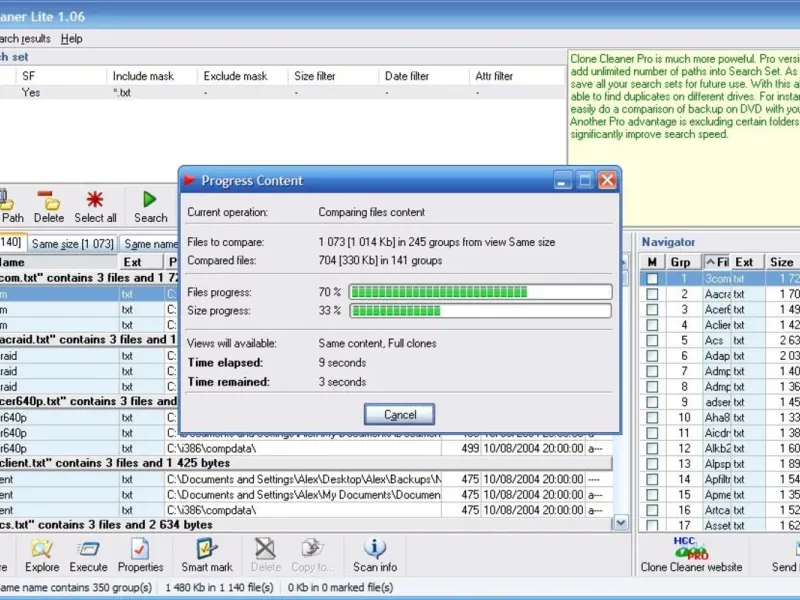Select Navigator row 6 Adap
Viewport: 800px width, 600px height.
pos(719,356)
